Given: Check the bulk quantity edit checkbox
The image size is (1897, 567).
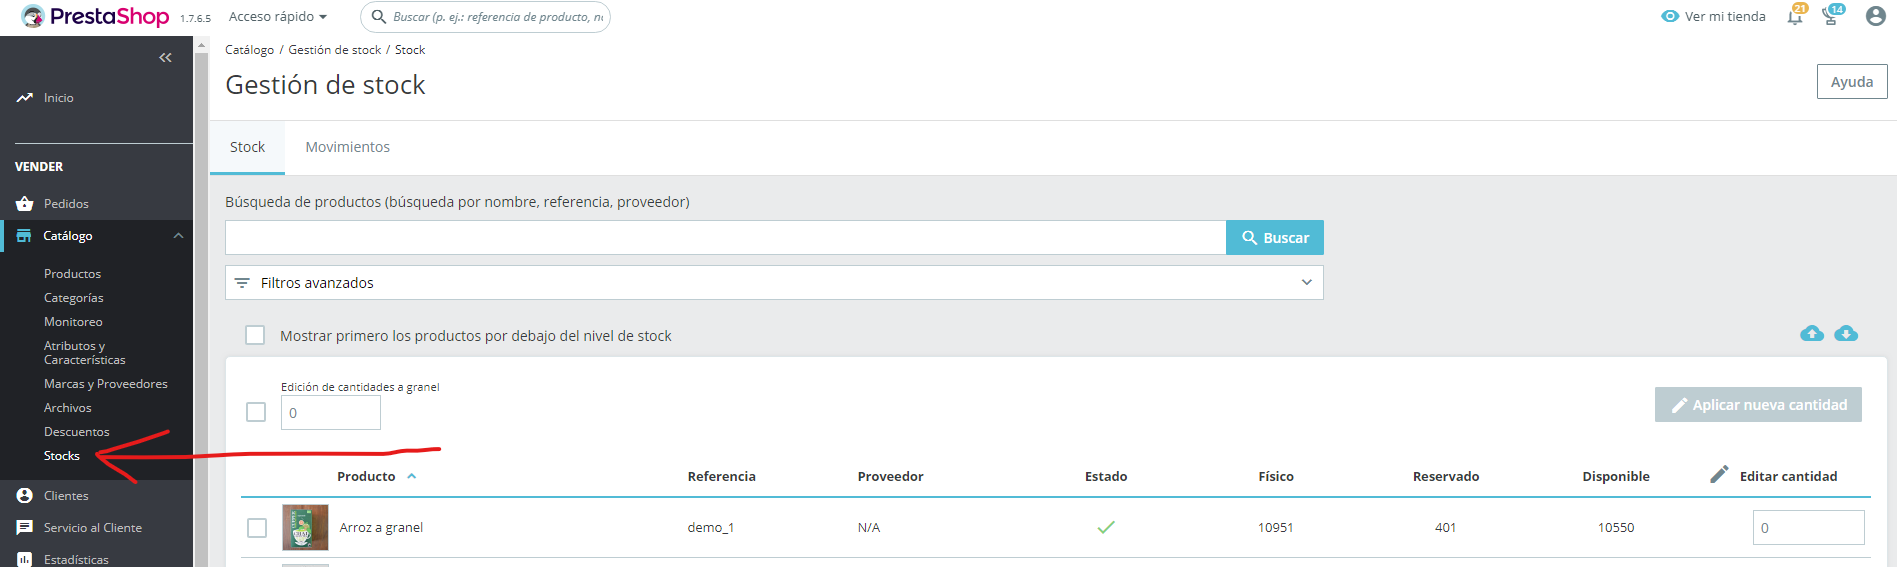Looking at the screenshot, I should pyautogui.click(x=256, y=412).
